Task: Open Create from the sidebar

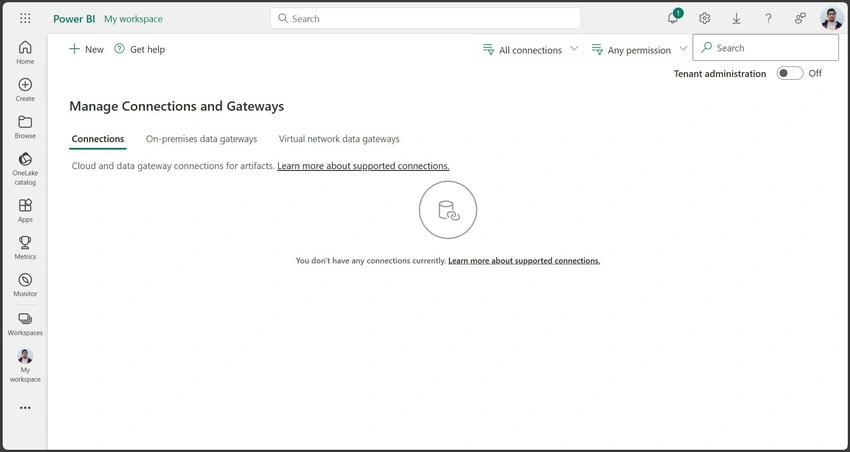Action: pos(25,89)
